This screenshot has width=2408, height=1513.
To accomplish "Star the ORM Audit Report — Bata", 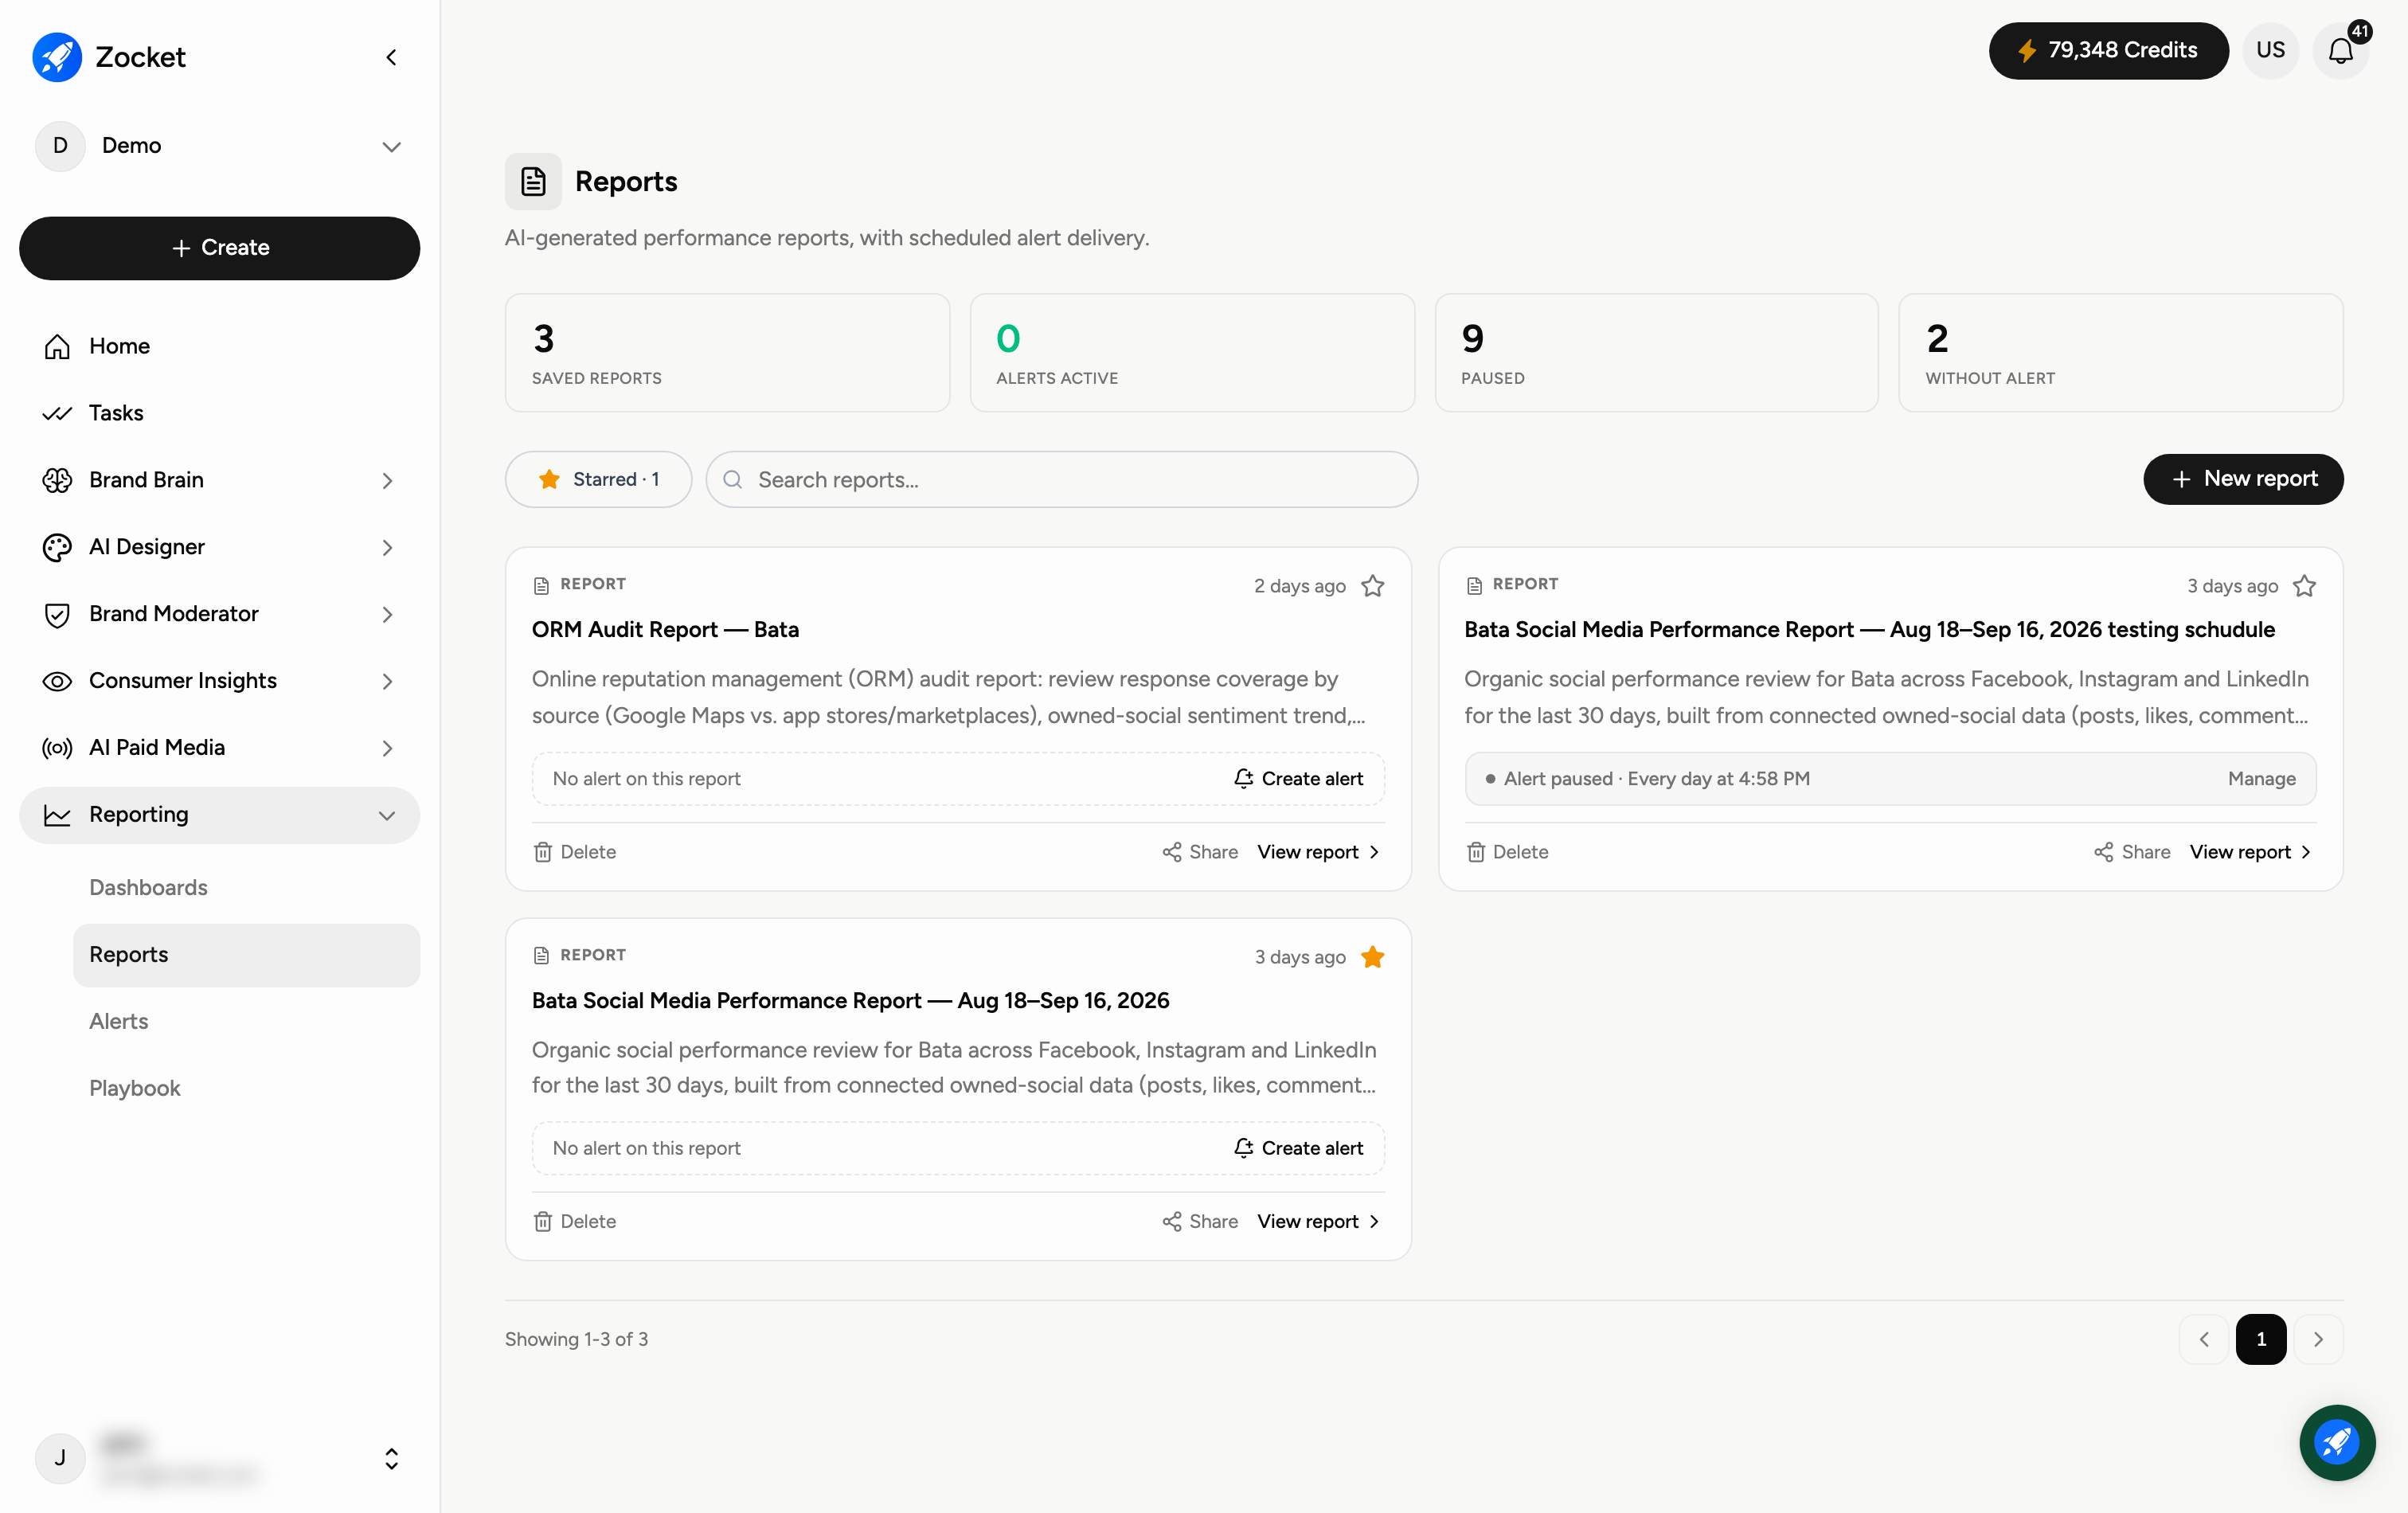I will [1372, 586].
